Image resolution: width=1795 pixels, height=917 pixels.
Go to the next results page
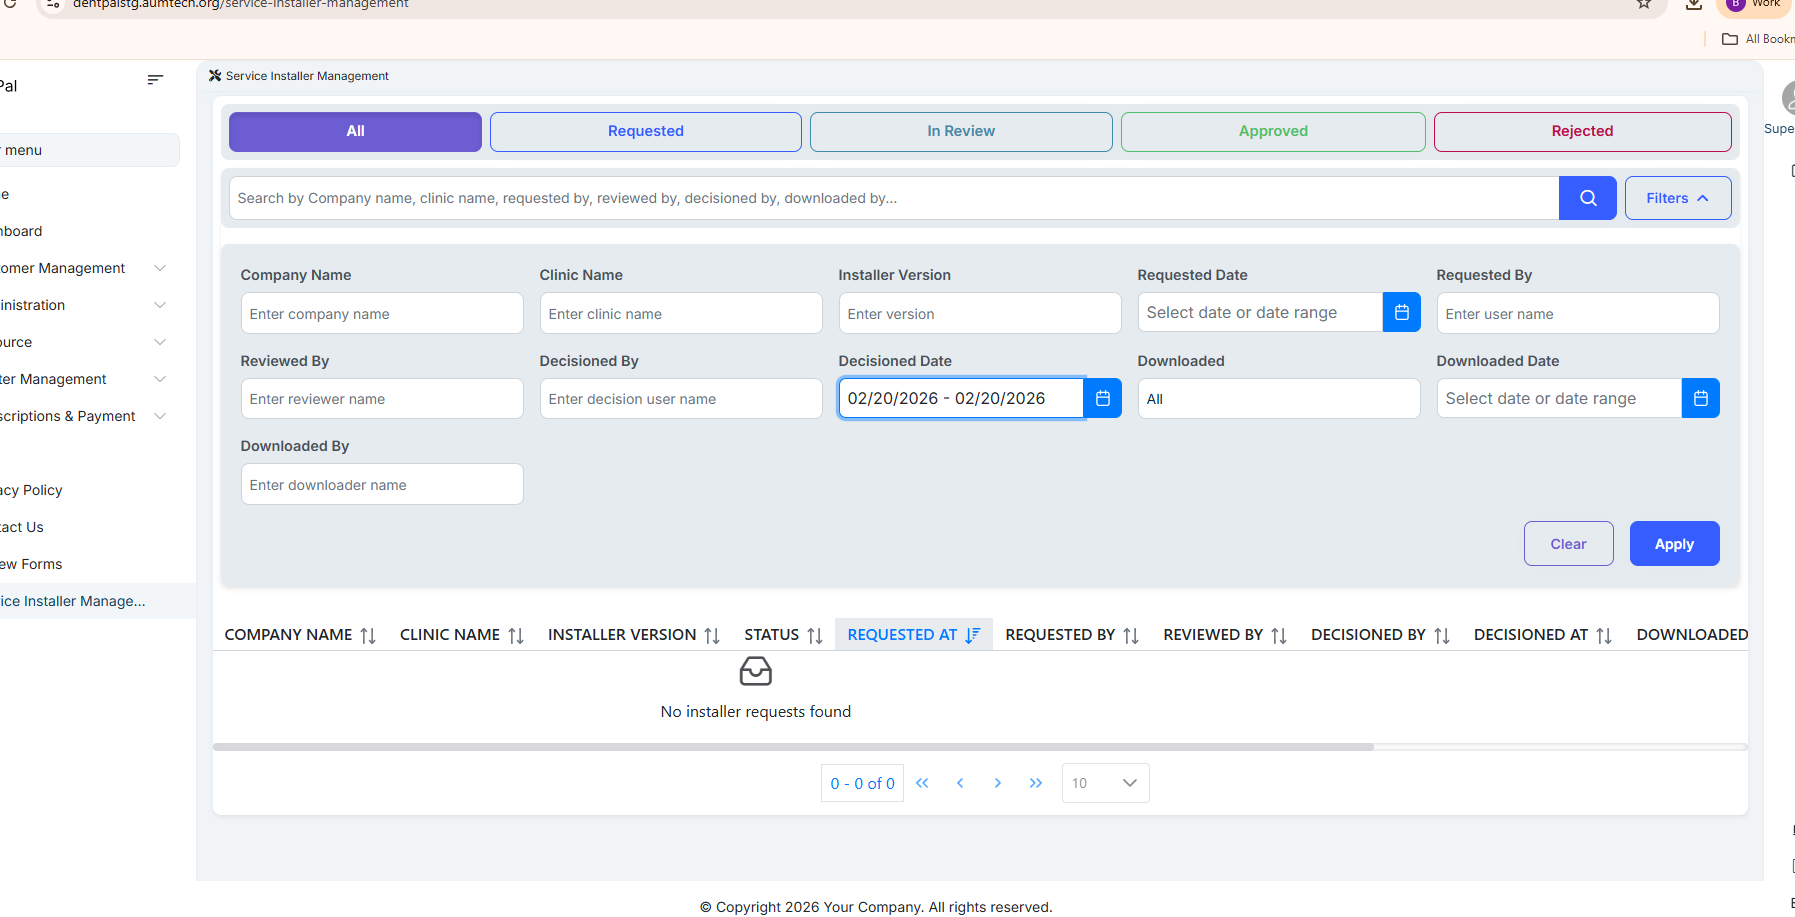click(997, 783)
